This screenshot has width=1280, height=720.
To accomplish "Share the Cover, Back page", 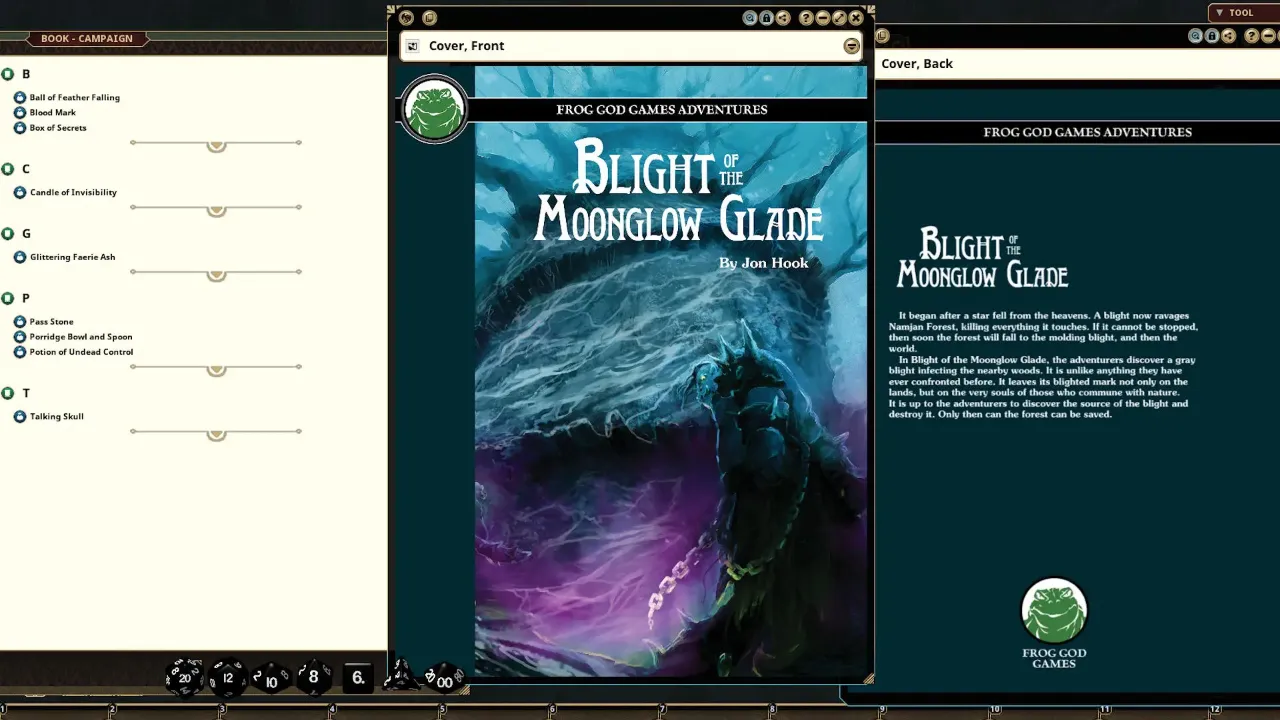I will point(1228,36).
